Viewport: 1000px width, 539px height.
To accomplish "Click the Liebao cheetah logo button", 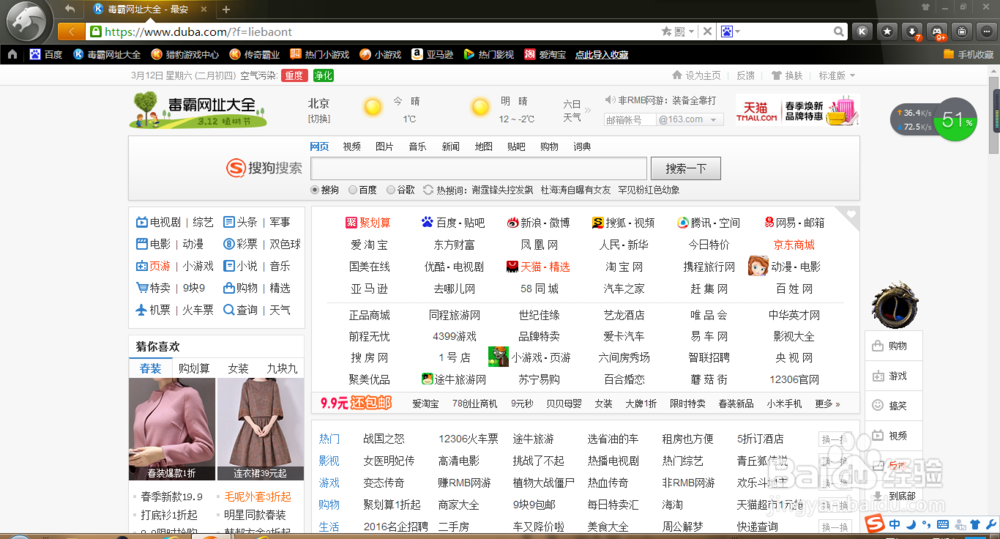I will [27, 21].
